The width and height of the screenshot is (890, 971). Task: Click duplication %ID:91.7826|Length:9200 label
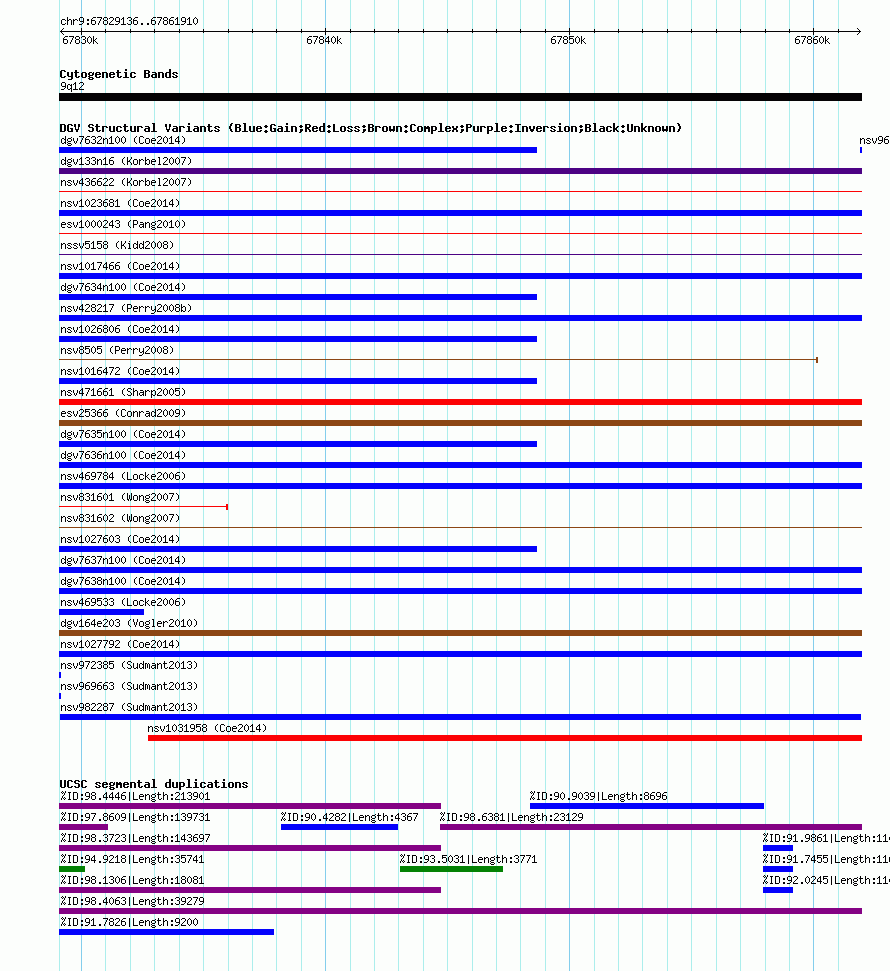point(129,924)
